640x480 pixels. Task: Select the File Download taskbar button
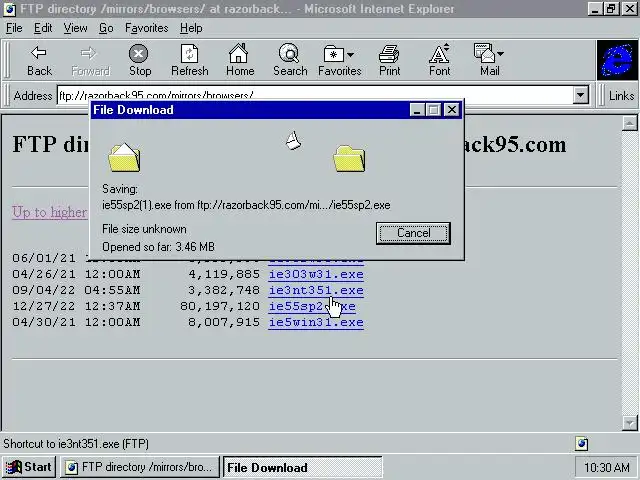point(302,467)
